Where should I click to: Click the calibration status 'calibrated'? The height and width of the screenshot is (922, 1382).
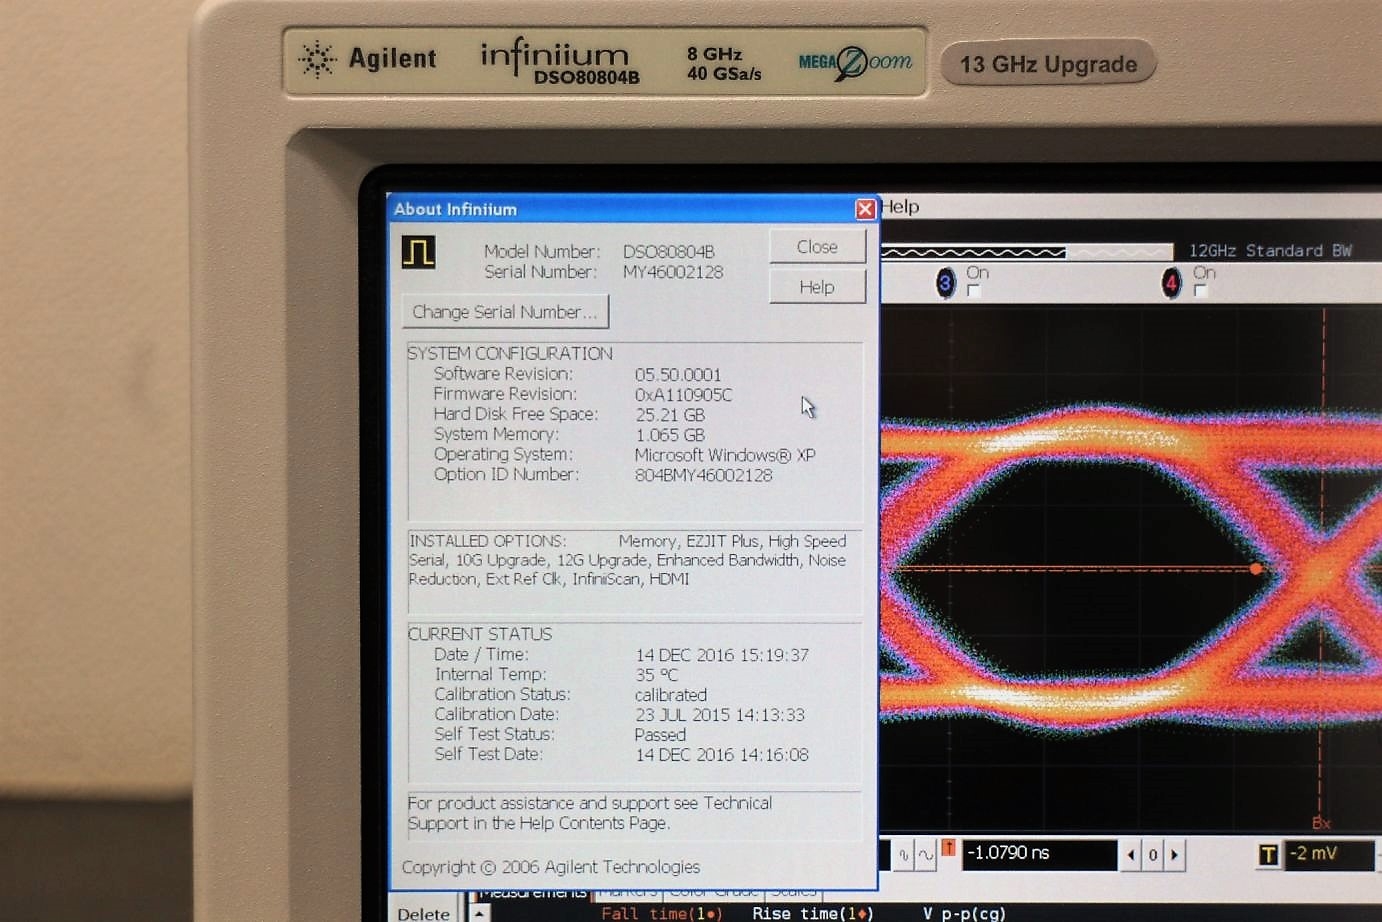671,695
